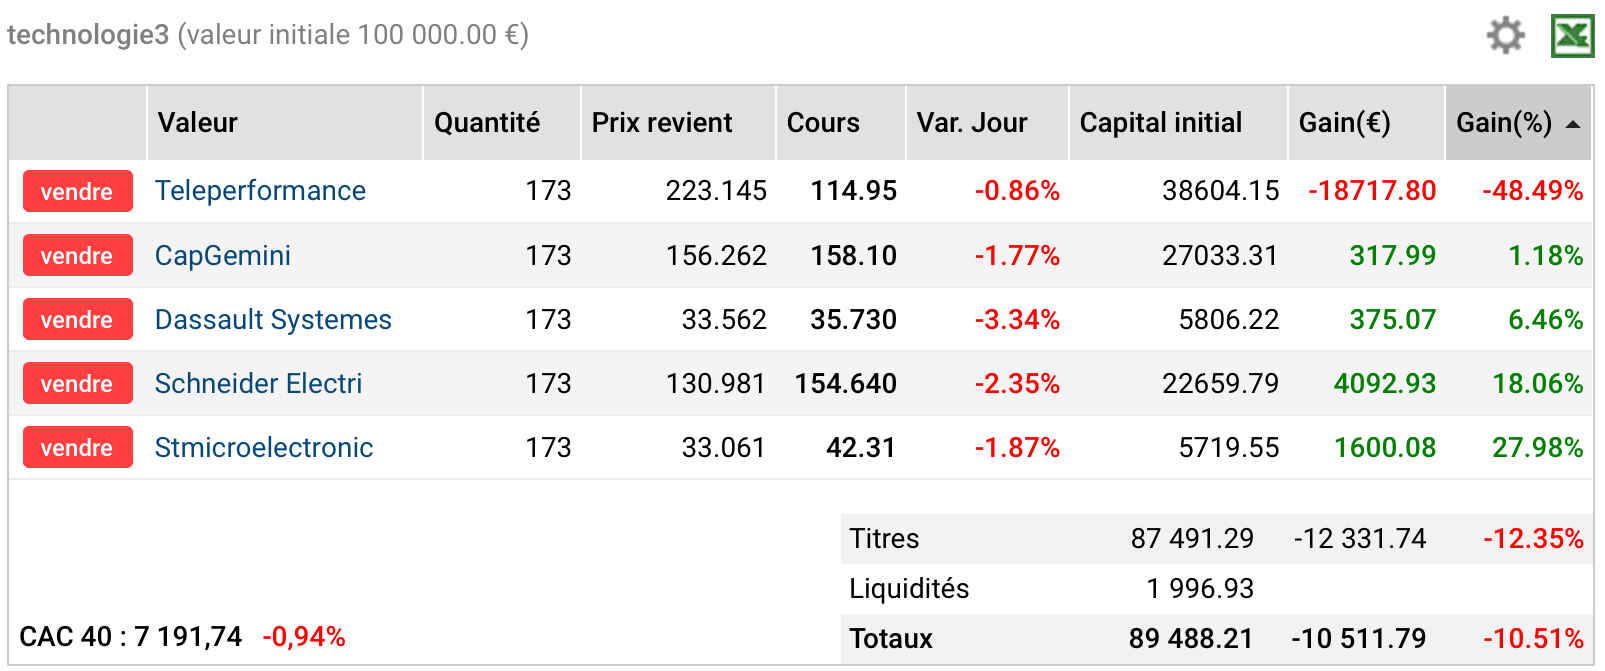Sort table by Valeur column header

(x=198, y=123)
